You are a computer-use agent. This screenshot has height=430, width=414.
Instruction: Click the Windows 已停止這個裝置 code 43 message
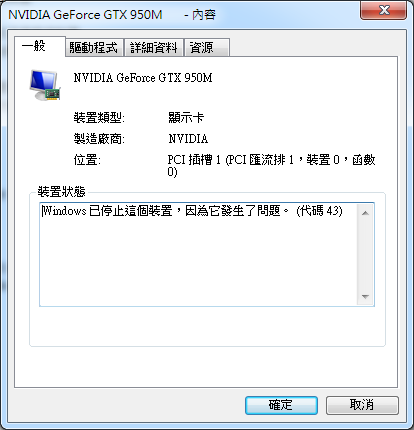(192, 211)
